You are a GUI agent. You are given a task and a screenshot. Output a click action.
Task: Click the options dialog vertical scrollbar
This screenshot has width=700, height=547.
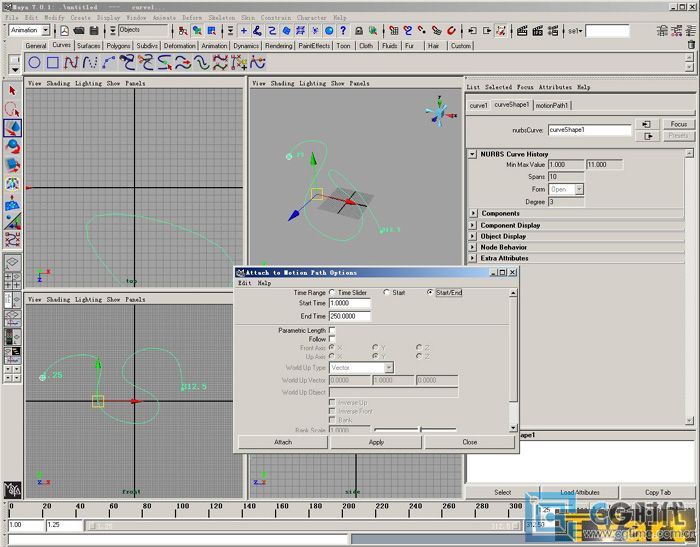513,360
